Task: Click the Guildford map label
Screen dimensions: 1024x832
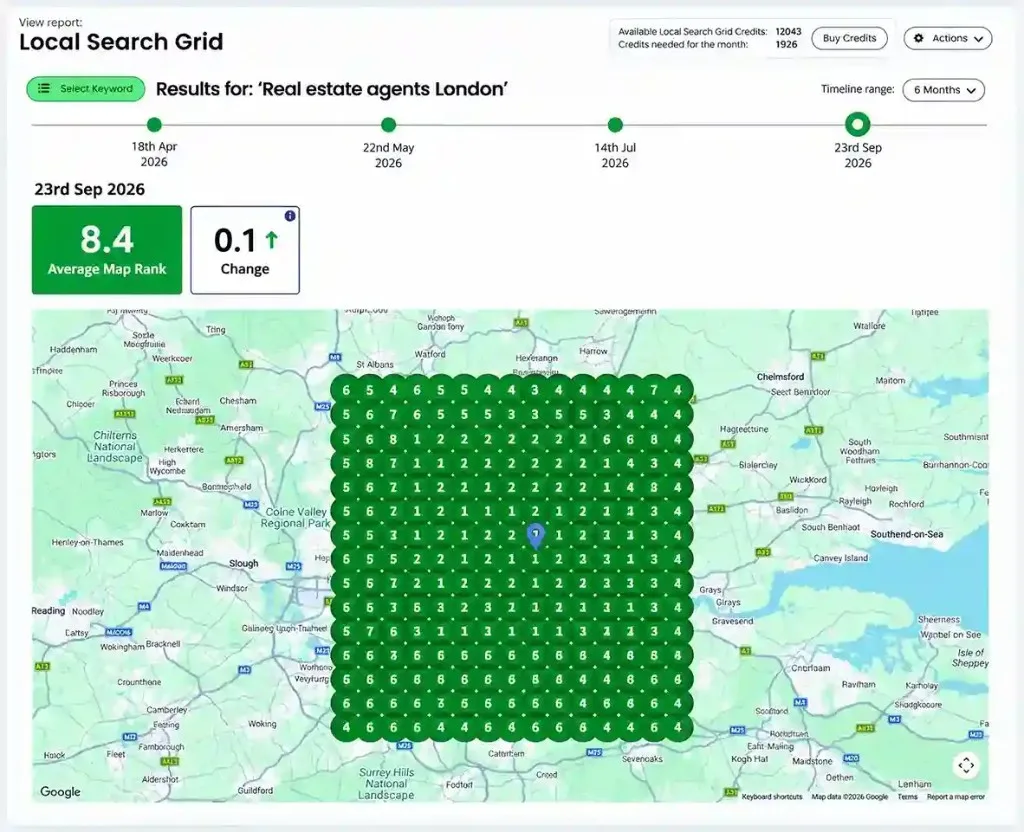Action: (255, 790)
